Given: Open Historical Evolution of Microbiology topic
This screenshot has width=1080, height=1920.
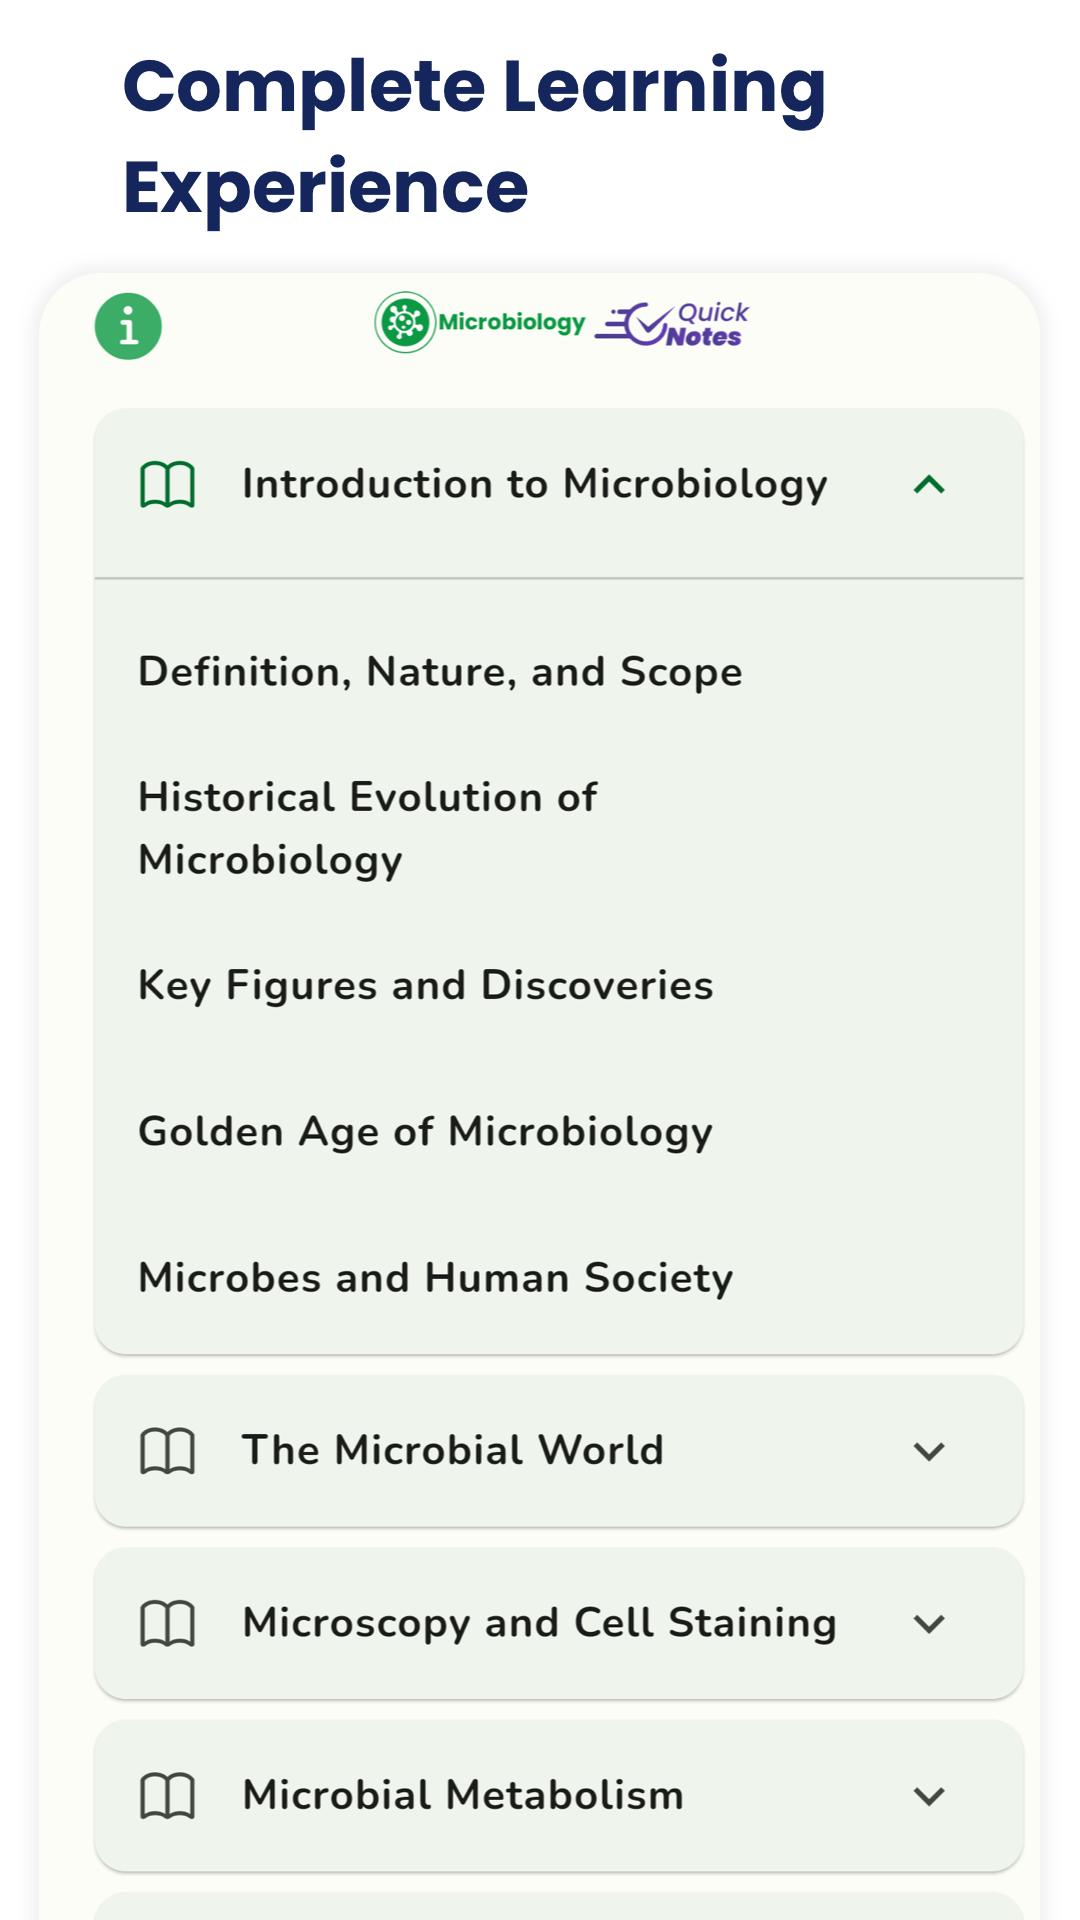Looking at the screenshot, I should click(x=367, y=828).
